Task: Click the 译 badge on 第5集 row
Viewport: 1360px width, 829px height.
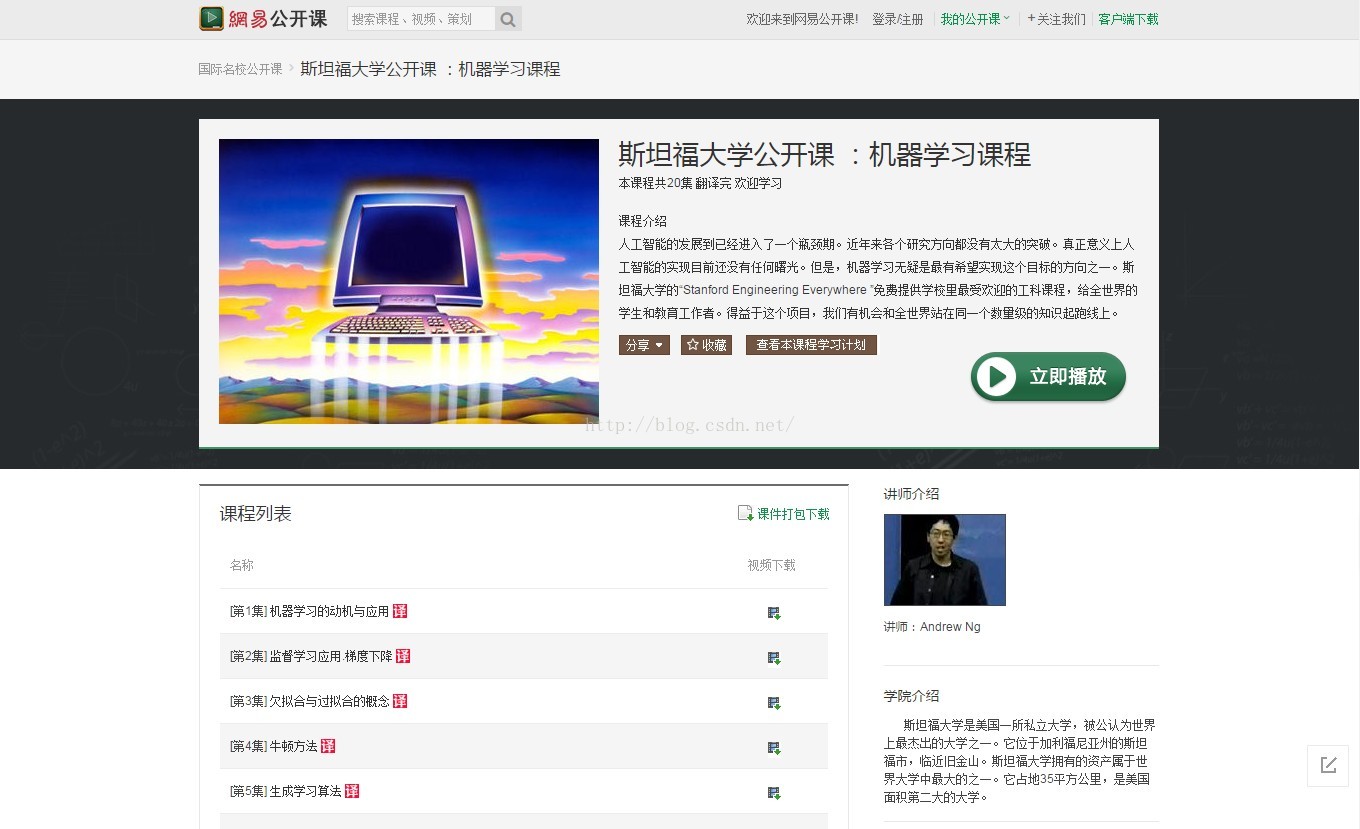Action: point(352,791)
